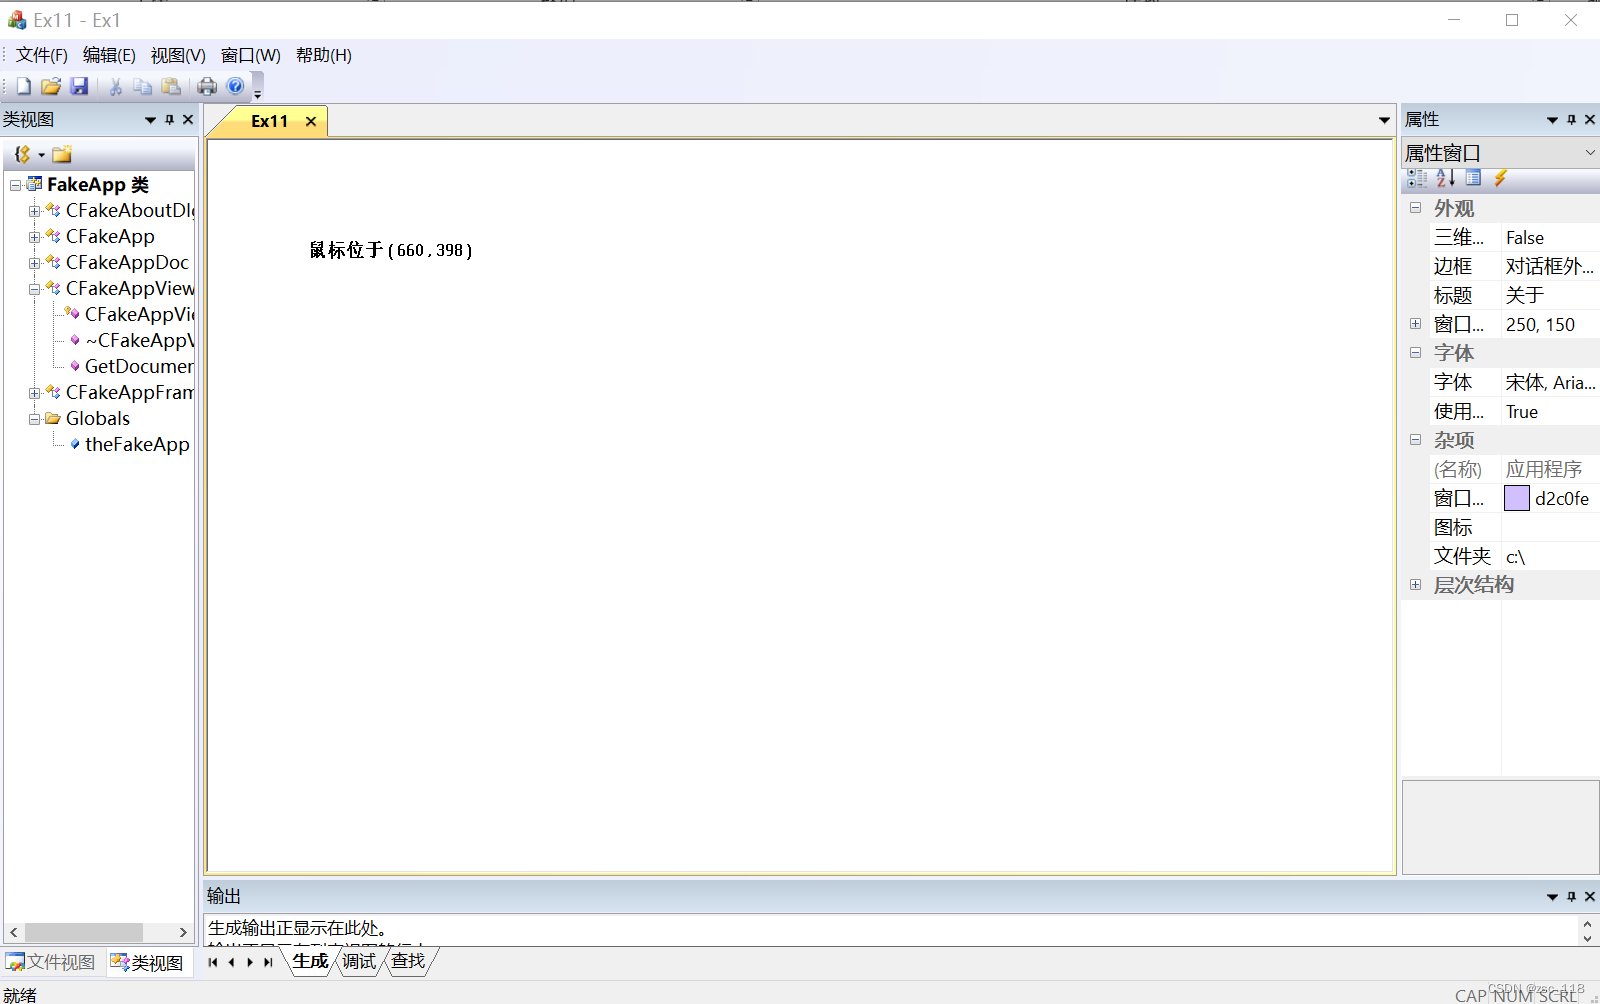Click the d2c0fe window color swatch
The width and height of the screenshot is (1600, 1004).
tap(1517, 498)
